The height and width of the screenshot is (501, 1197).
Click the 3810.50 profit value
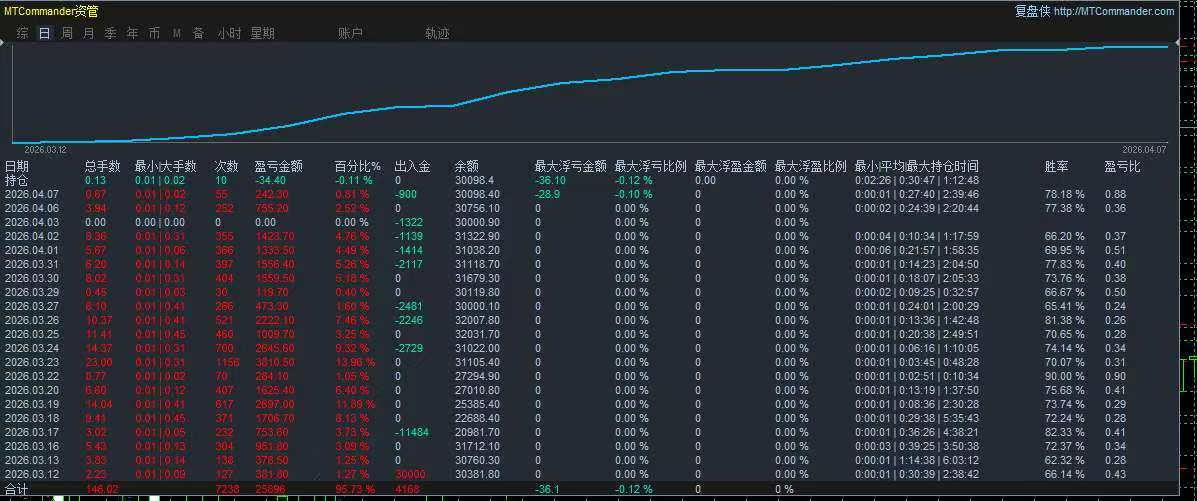tap(275, 362)
